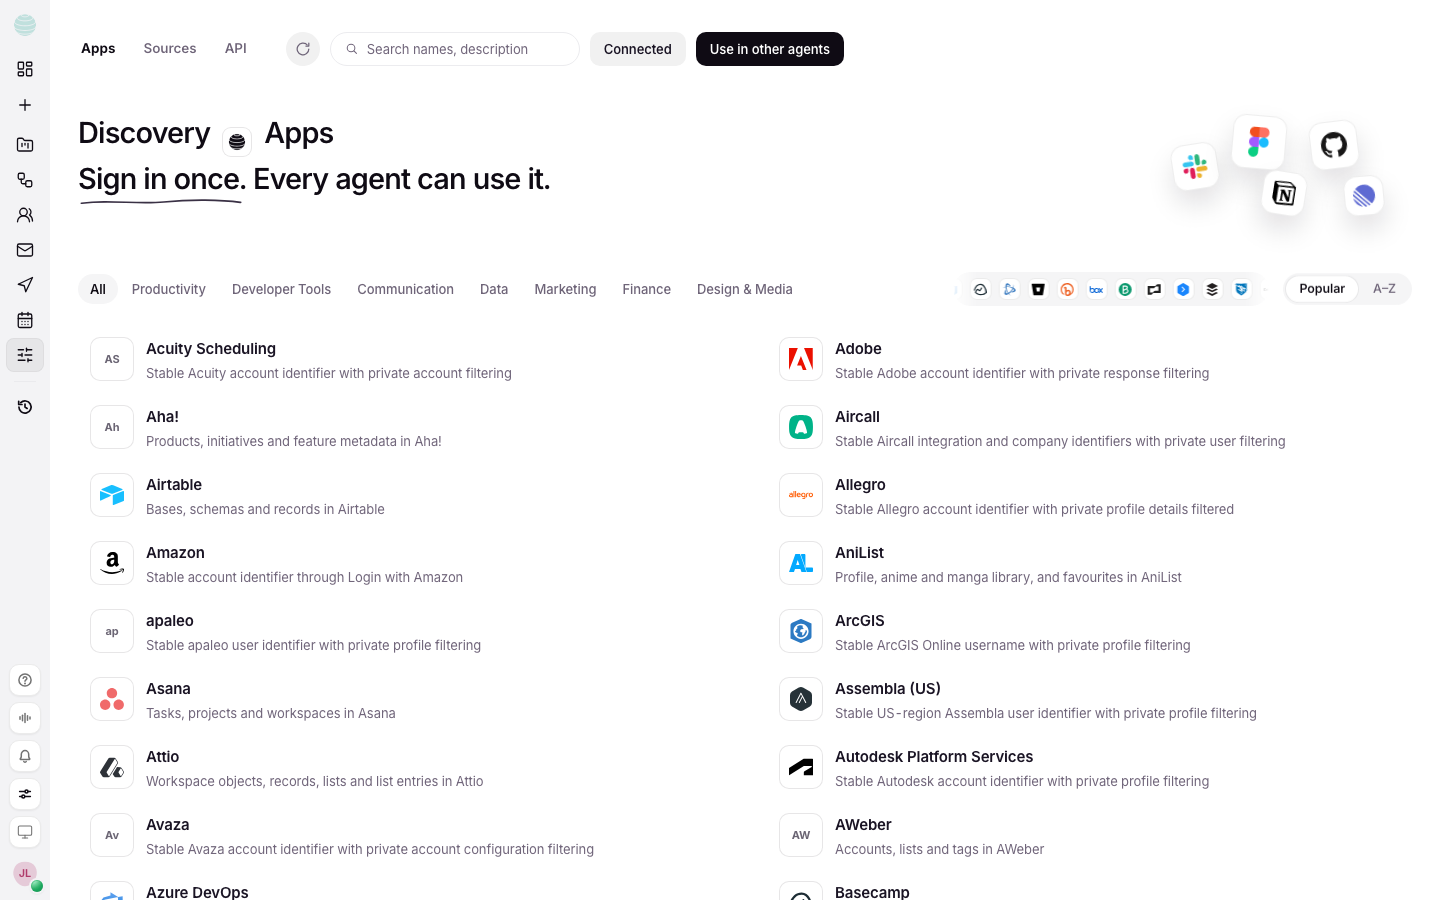Open the Assembla (US) app icon
This screenshot has height=900, width=1440.
[x=801, y=699]
